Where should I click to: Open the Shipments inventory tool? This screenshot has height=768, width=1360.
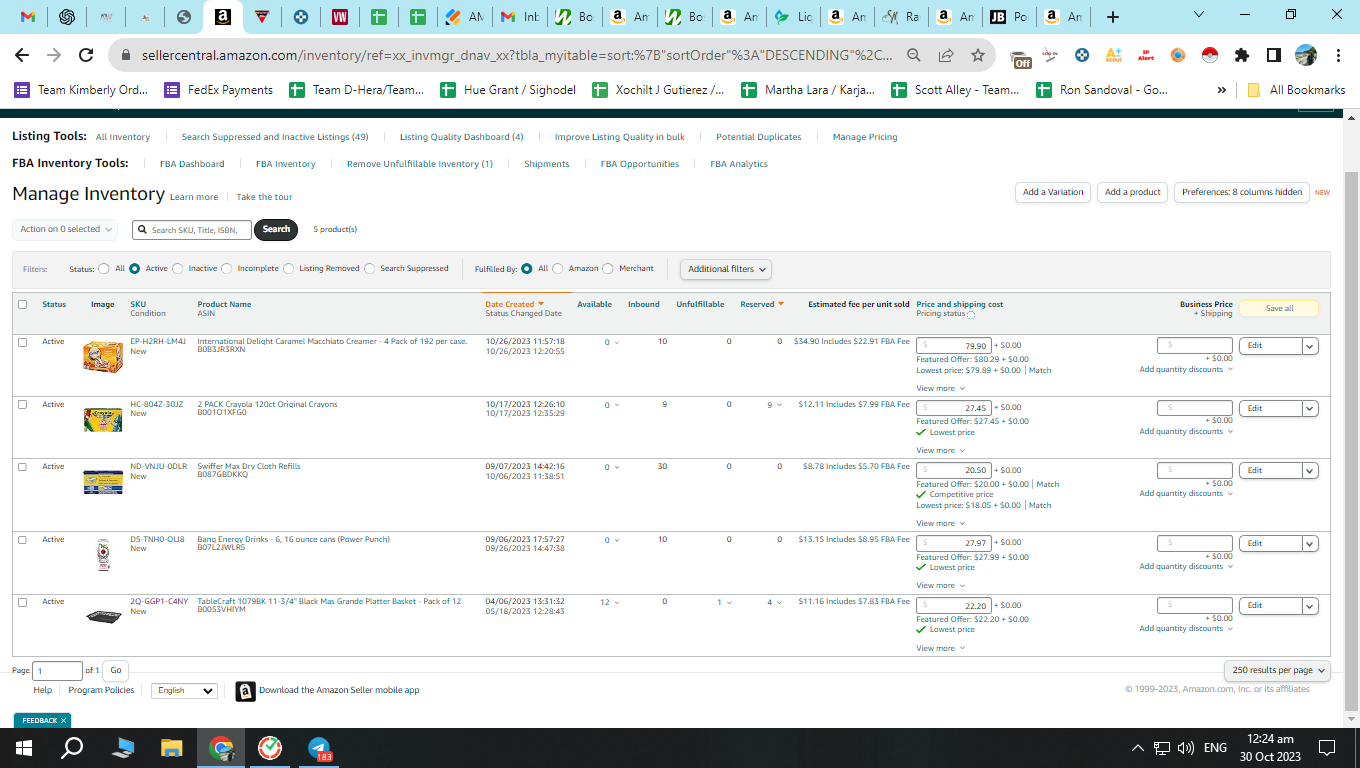pos(546,164)
